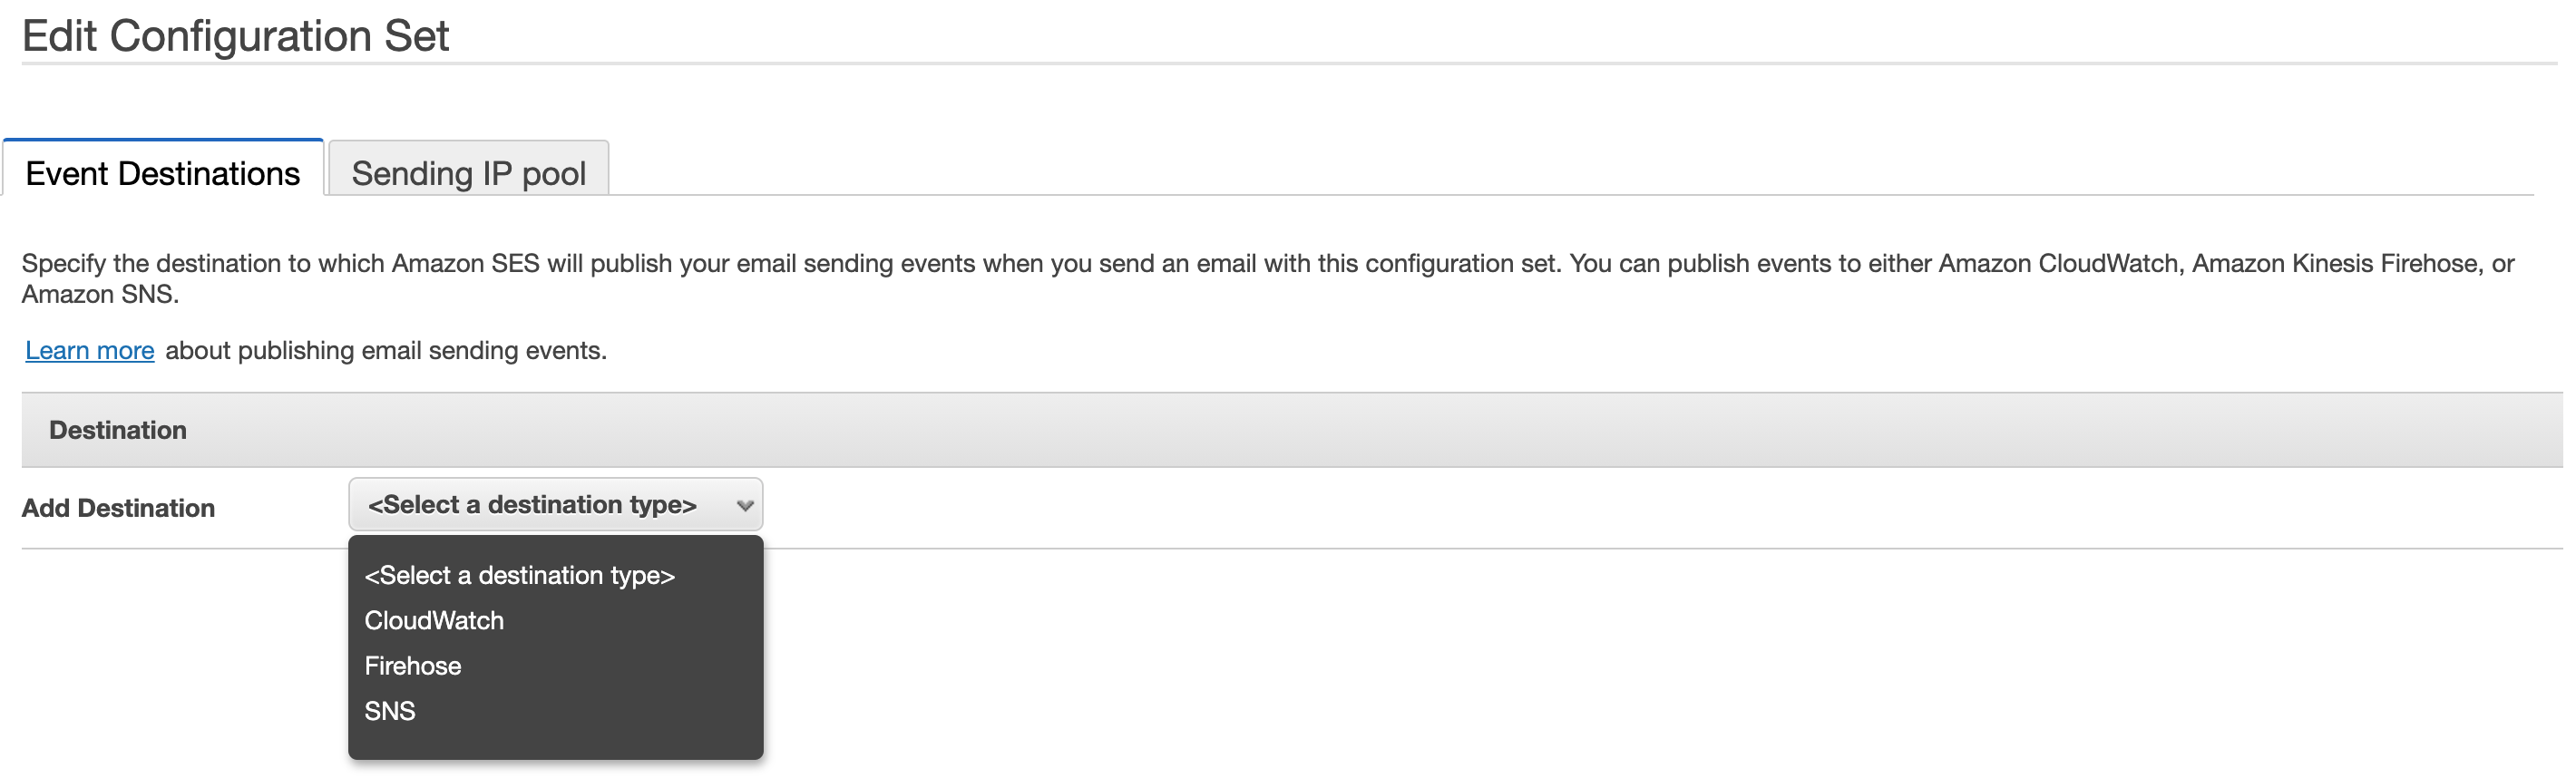Image resolution: width=2576 pixels, height=778 pixels.
Task: Click the Edit Configuration Set heading
Action: (236, 36)
